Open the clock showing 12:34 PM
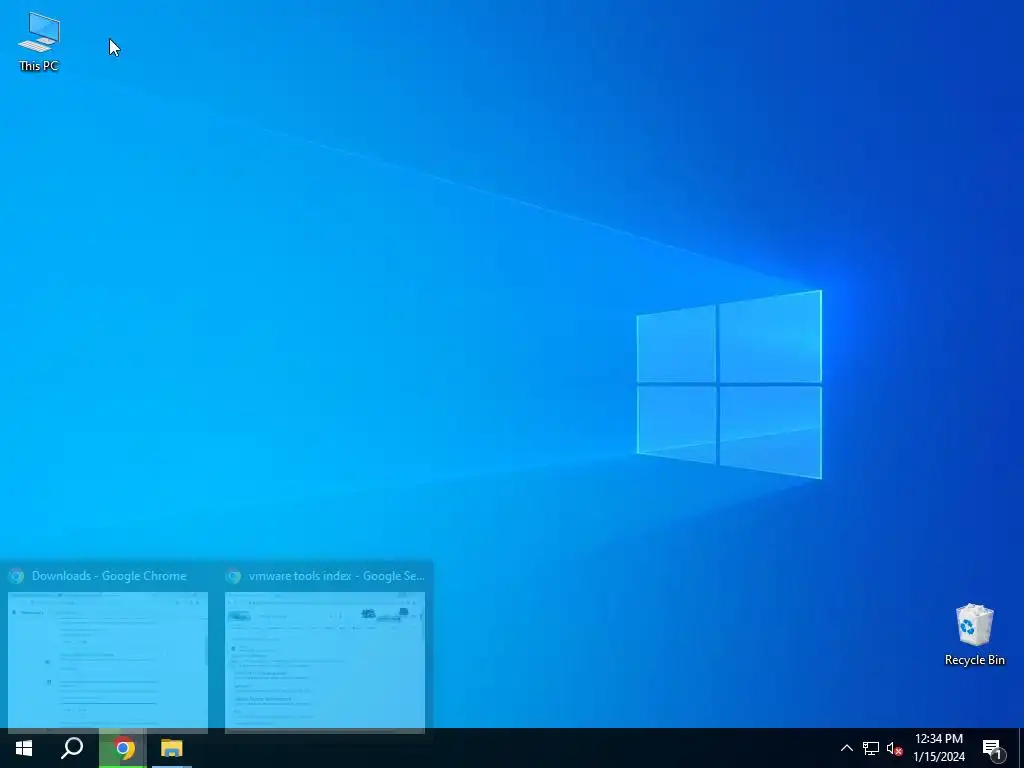Screen dimensions: 1024x768 (938, 739)
